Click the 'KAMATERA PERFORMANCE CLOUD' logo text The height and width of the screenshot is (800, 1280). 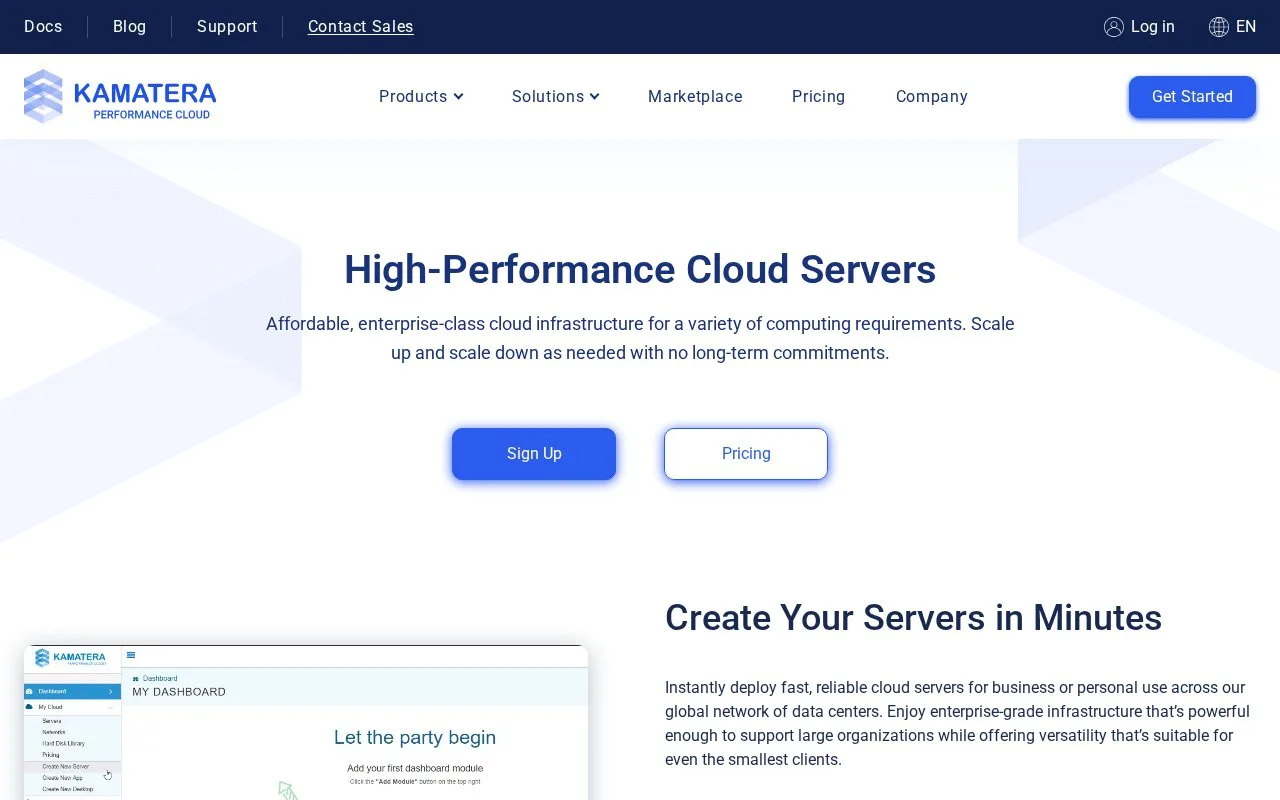click(x=145, y=100)
